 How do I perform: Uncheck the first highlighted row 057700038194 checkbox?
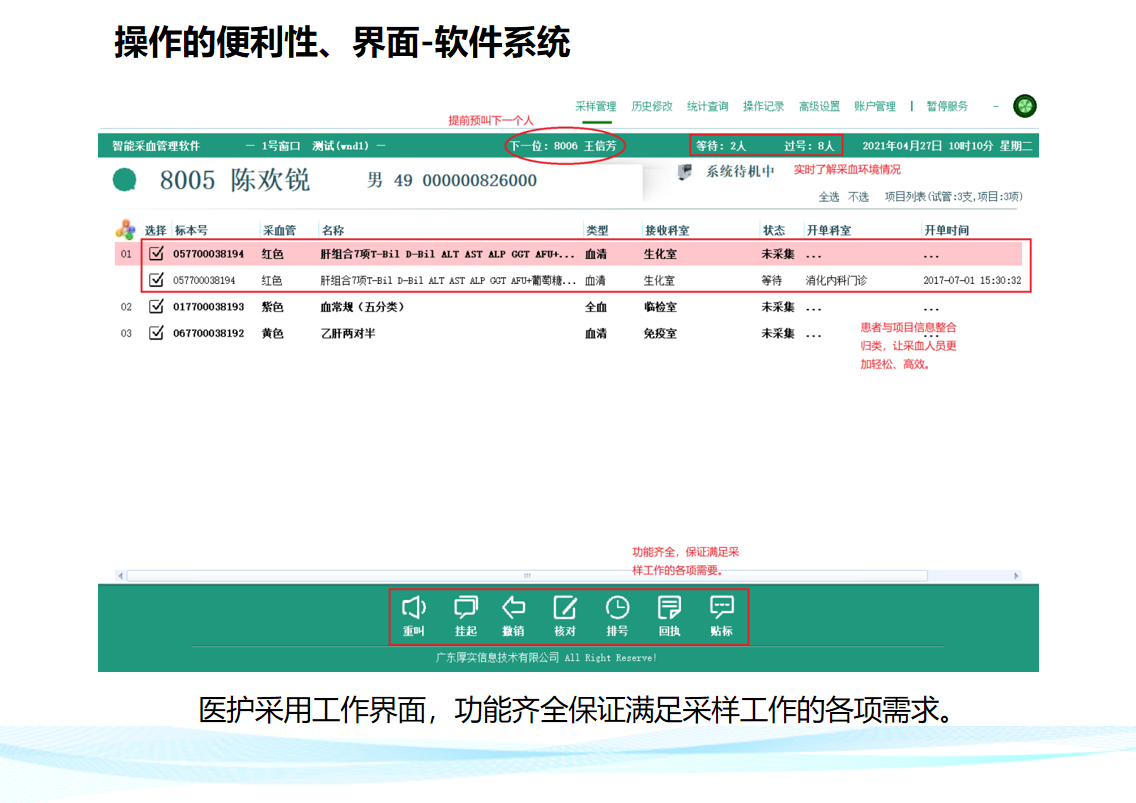156,254
